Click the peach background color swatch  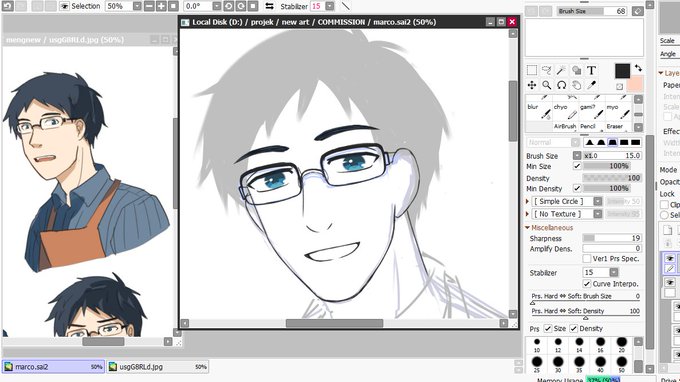[x=635, y=85]
